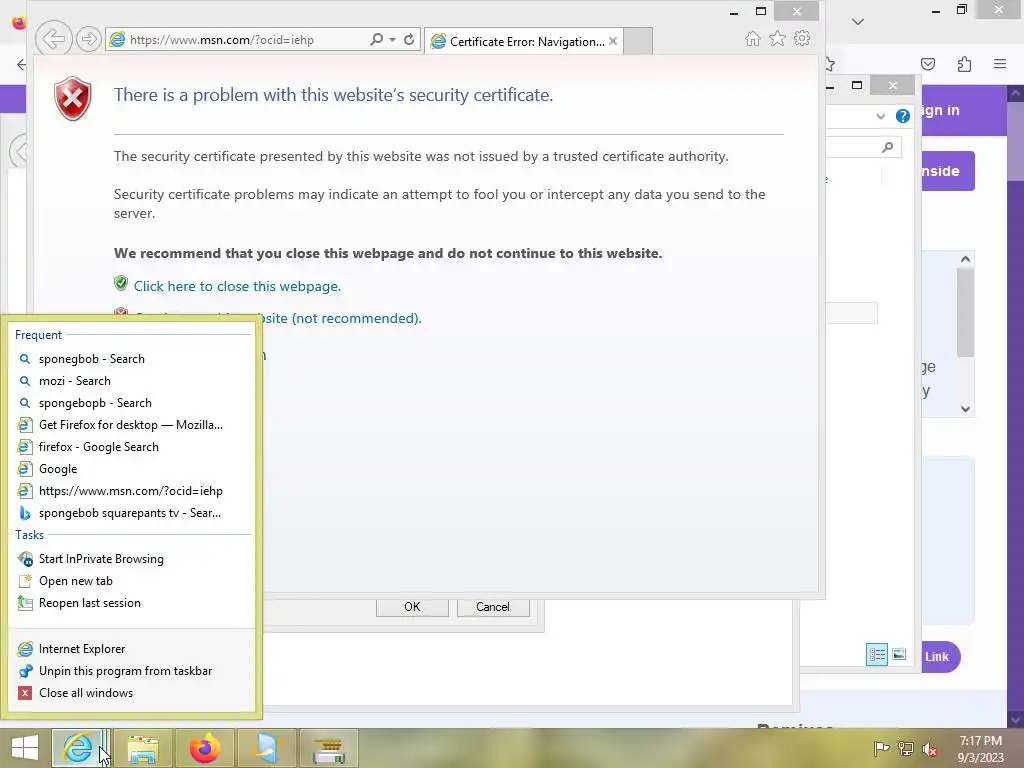Start InPrivate Browsing from jump list
The width and height of the screenshot is (1024, 768).
click(133, 559)
